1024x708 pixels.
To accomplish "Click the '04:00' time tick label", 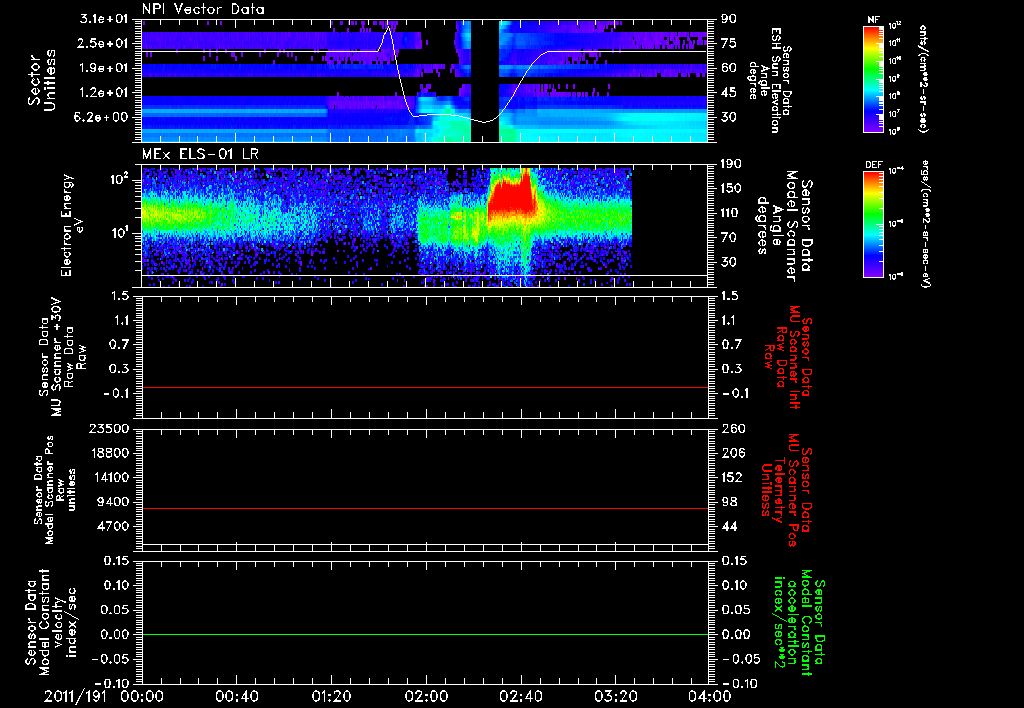I will coord(709,696).
